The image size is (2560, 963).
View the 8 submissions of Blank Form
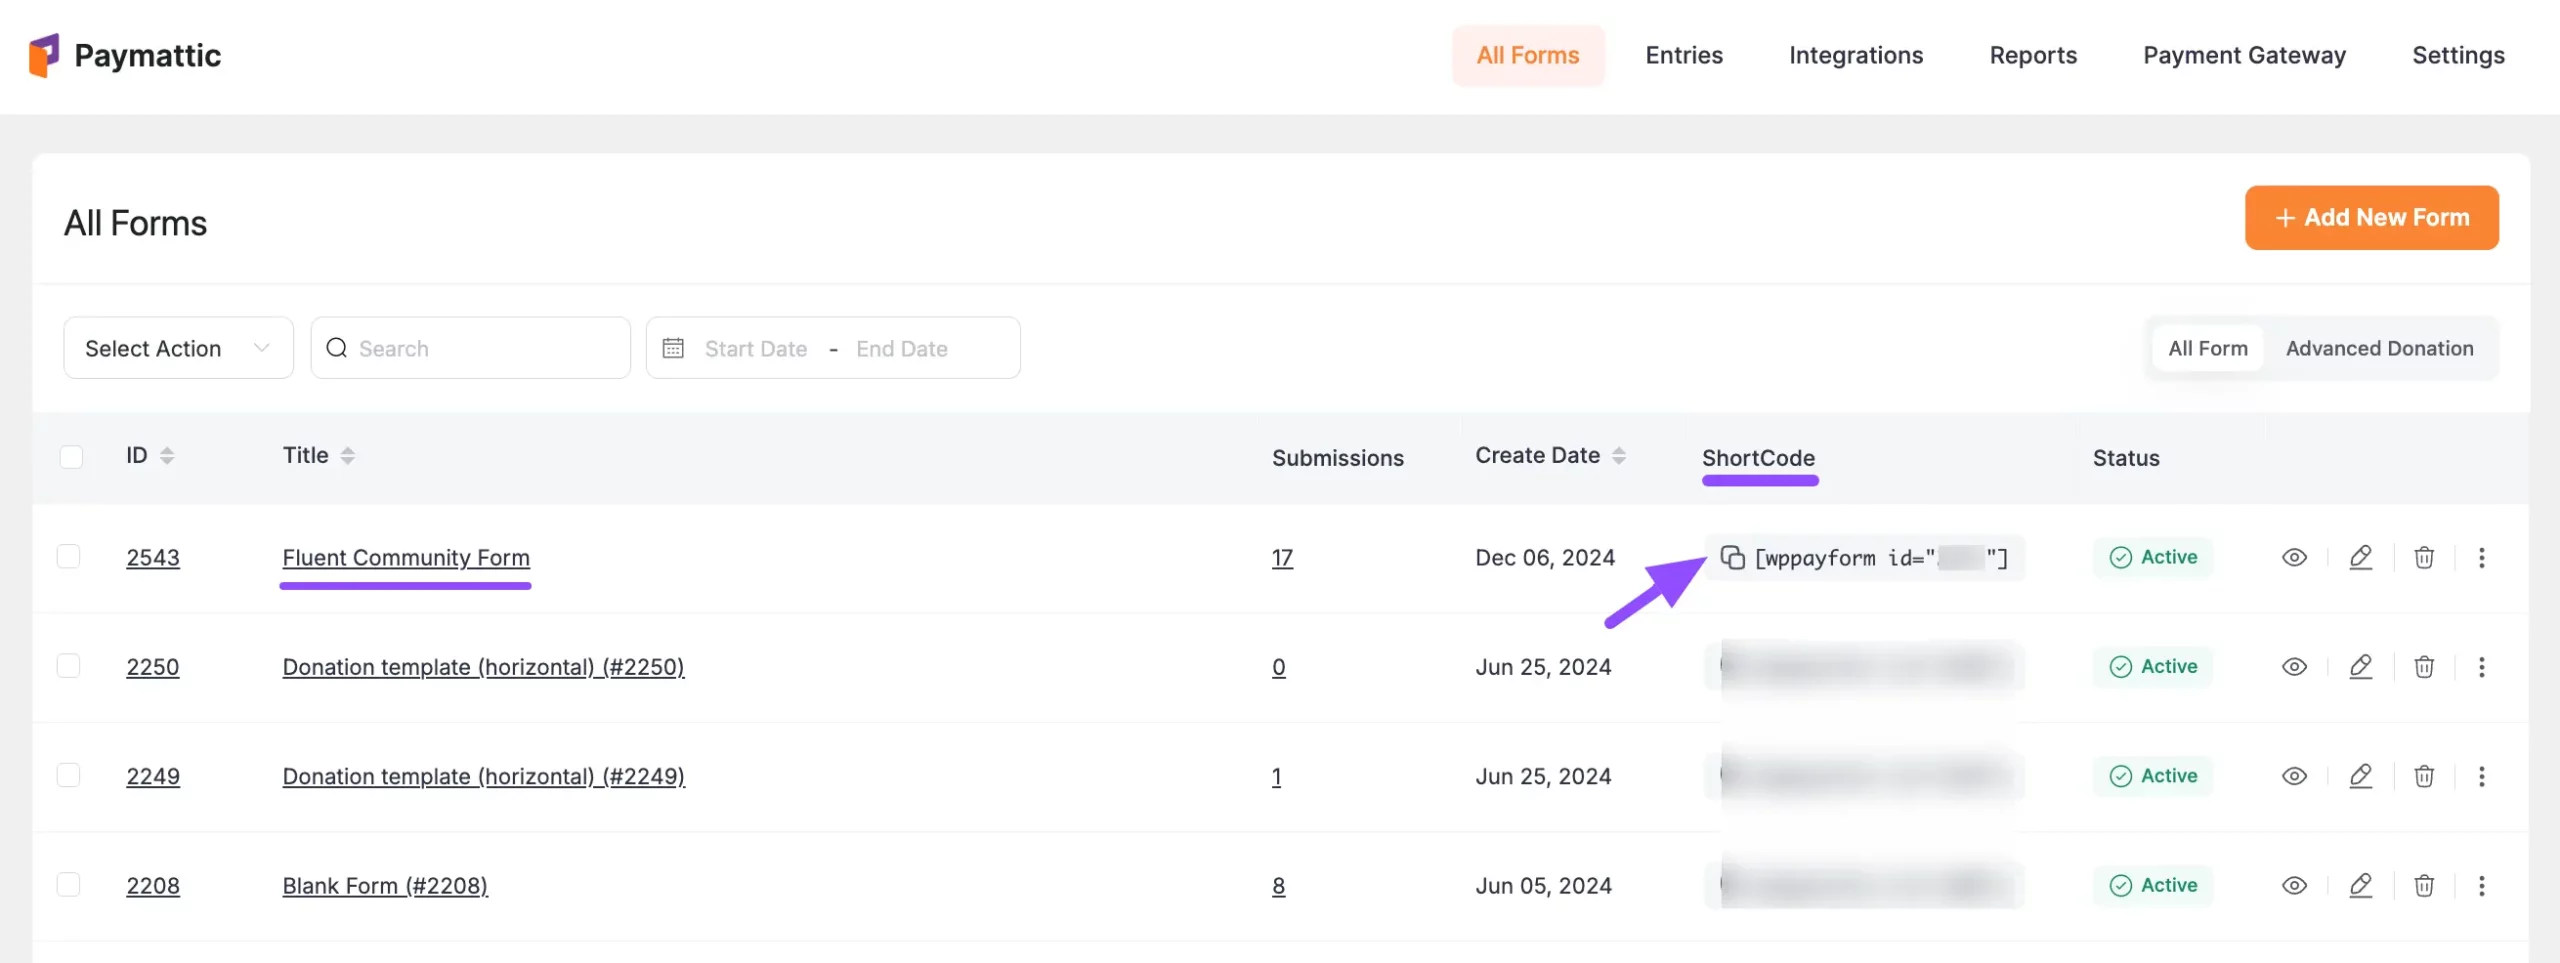coord(1278,885)
